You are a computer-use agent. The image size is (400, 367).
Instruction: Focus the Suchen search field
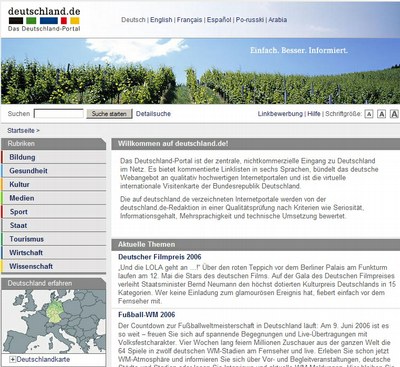pos(59,114)
